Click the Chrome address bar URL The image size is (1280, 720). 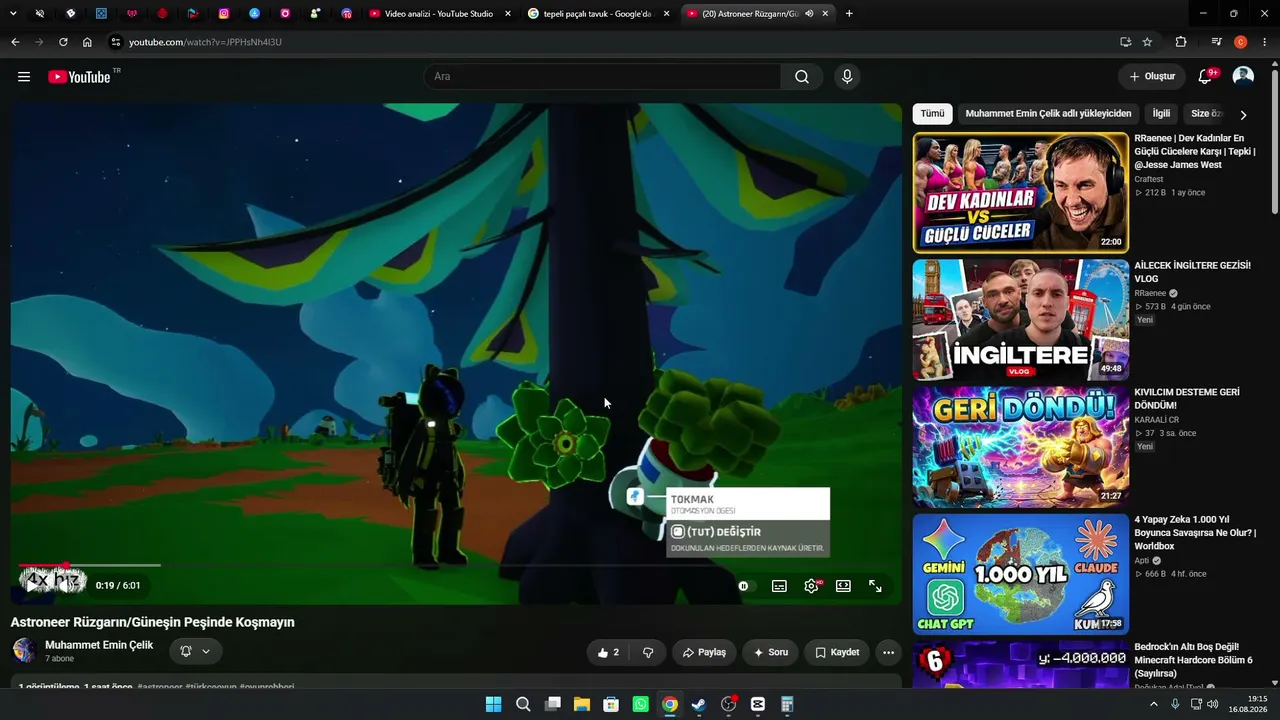coord(205,42)
